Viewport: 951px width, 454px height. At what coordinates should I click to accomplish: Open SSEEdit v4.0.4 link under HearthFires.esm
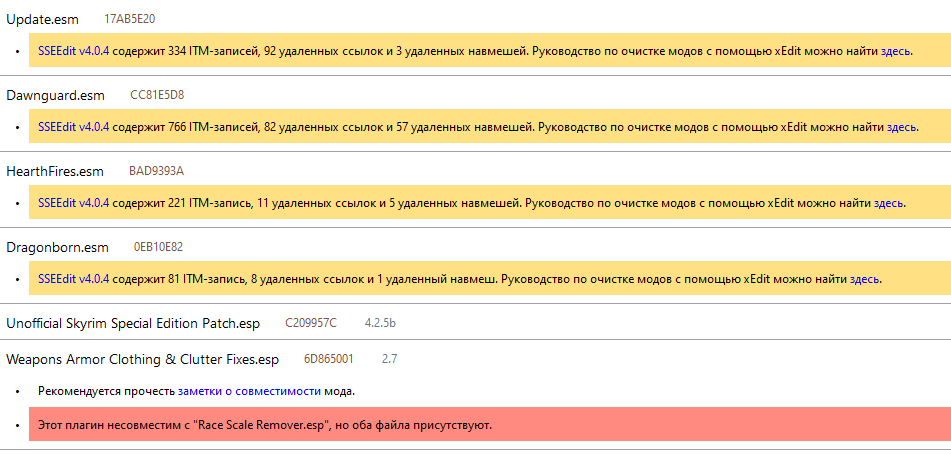(73, 203)
